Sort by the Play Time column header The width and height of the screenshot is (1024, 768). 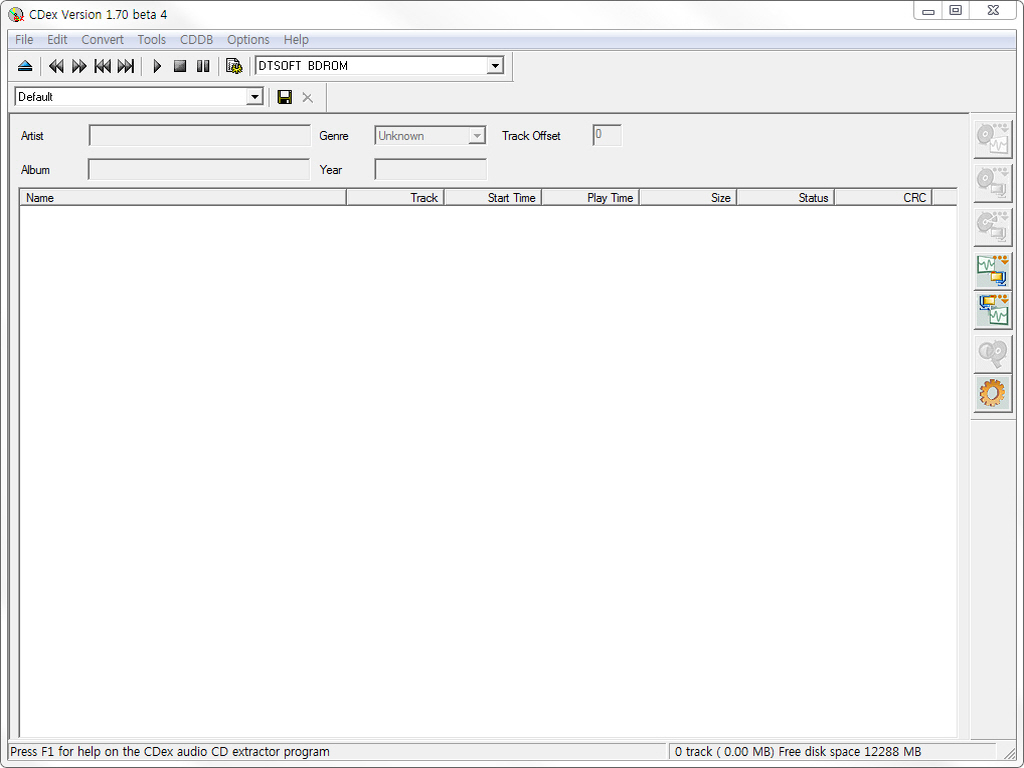[x=590, y=197]
